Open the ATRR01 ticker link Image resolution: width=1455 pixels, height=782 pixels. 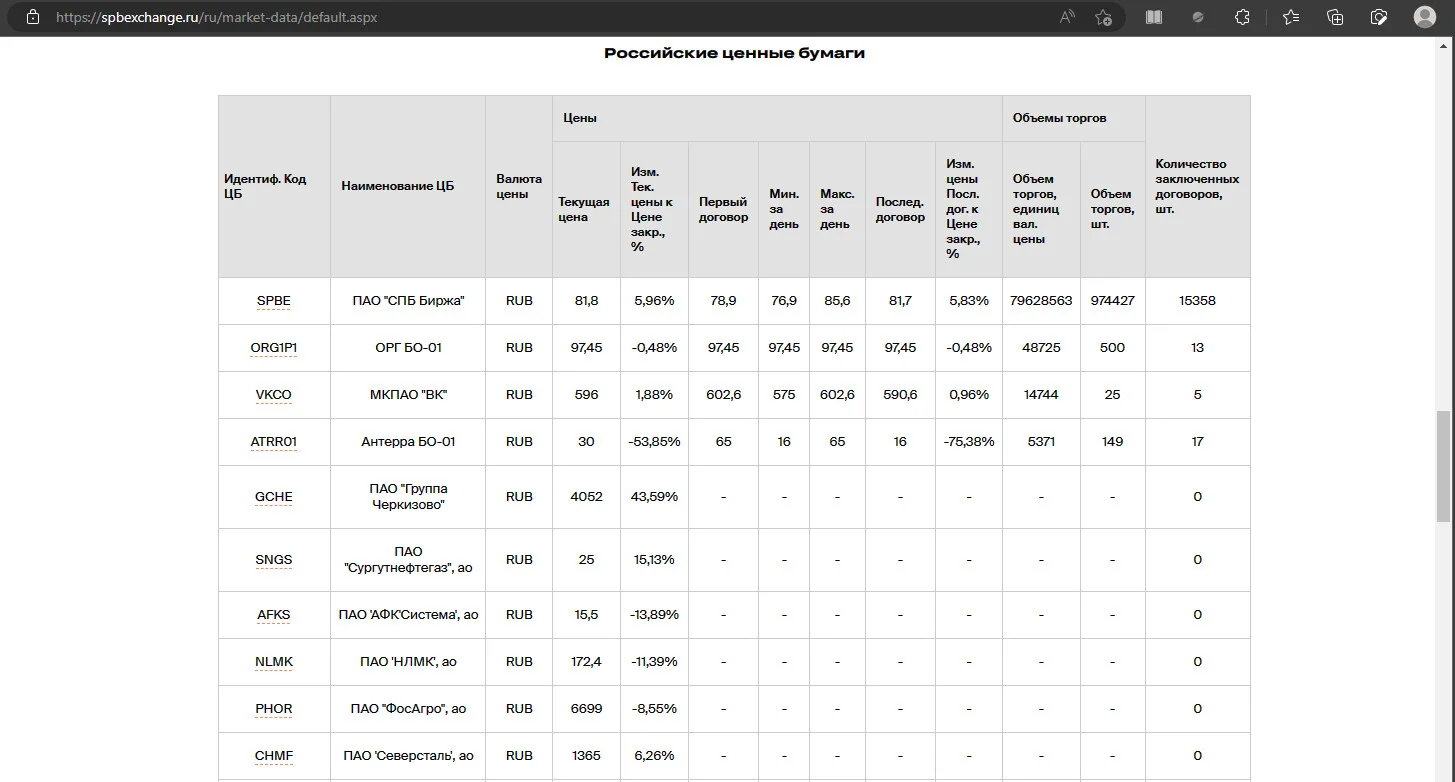click(274, 441)
